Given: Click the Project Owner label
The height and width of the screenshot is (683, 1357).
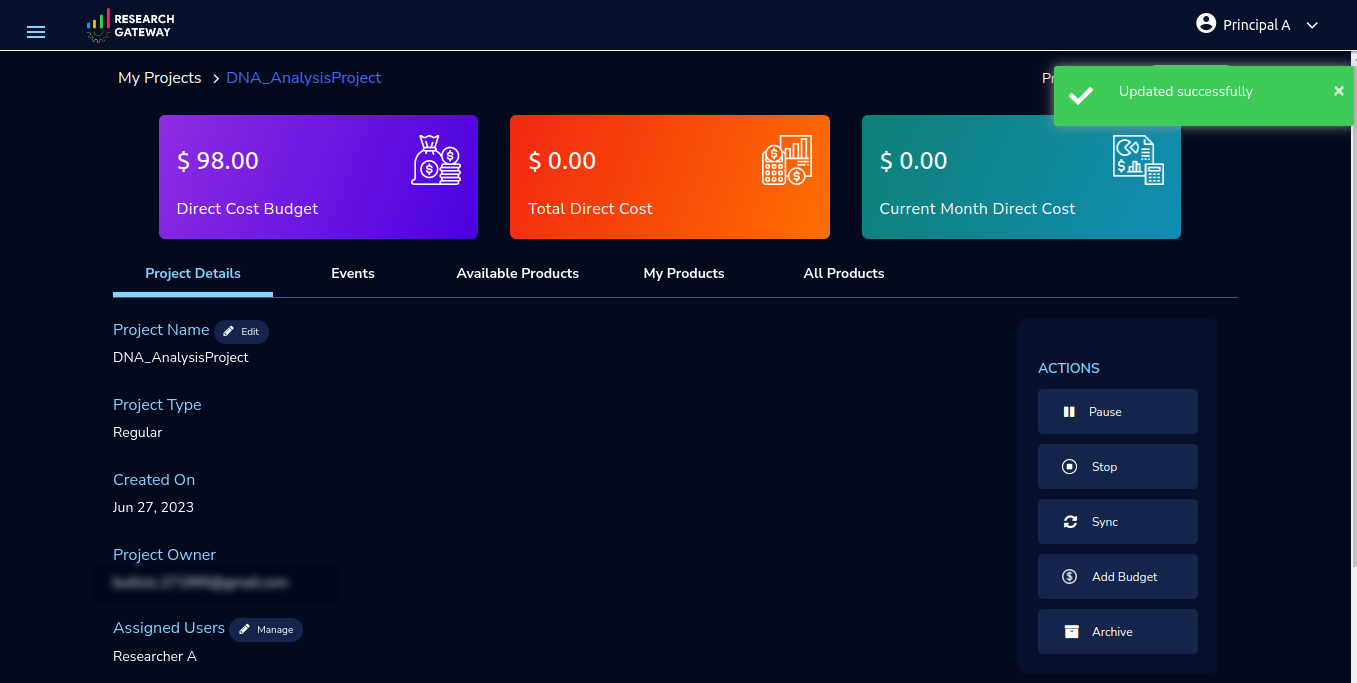Looking at the screenshot, I should click(165, 555).
